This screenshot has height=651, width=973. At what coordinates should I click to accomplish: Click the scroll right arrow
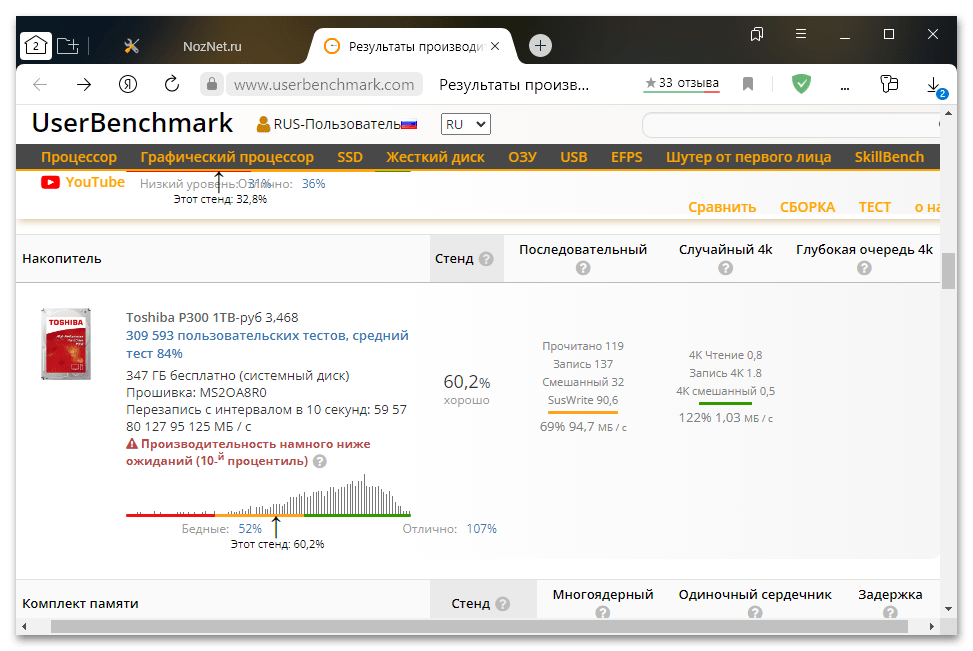931,627
